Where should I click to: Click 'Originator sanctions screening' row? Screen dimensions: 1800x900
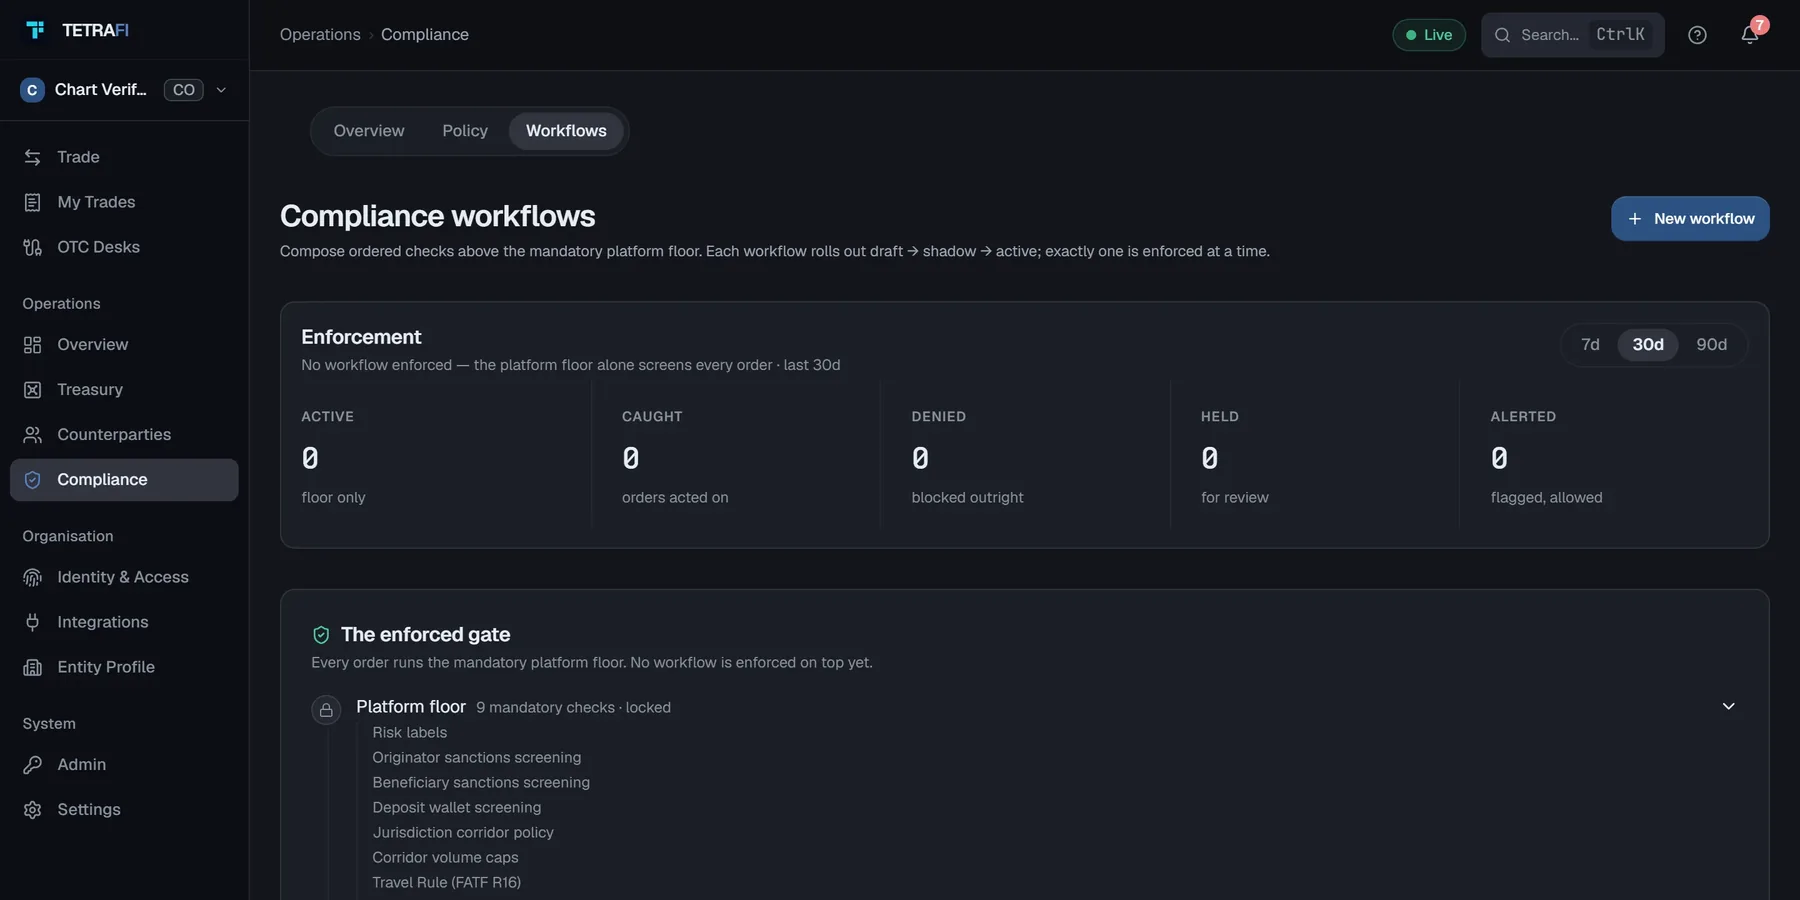pos(477,758)
